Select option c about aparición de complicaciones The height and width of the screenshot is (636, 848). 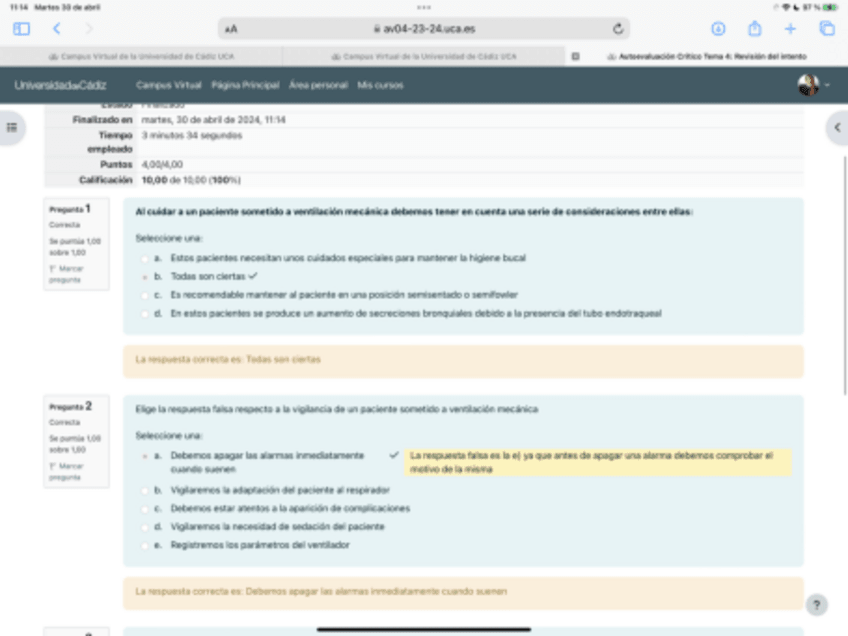(144, 509)
